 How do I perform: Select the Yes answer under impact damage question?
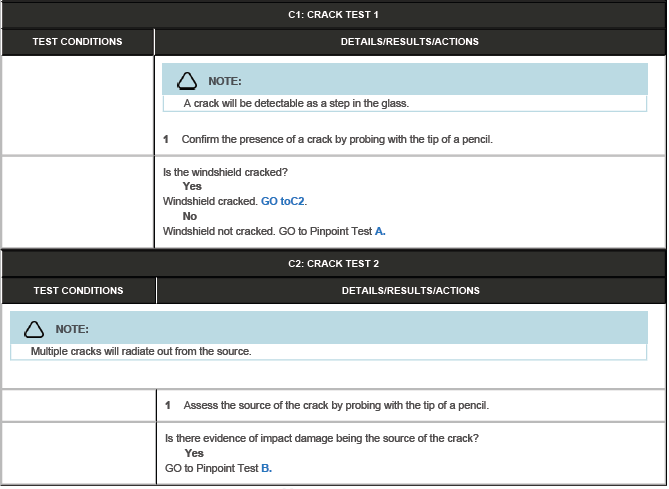coord(194,453)
